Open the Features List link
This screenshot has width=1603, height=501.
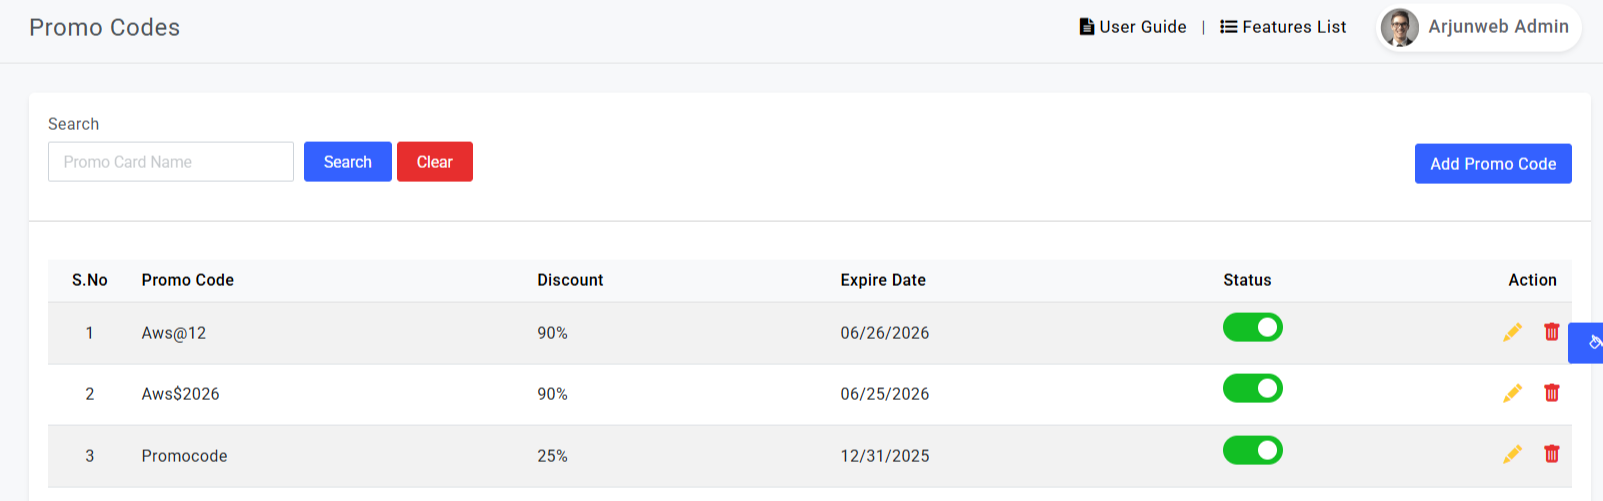pyautogui.click(x=1283, y=27)
